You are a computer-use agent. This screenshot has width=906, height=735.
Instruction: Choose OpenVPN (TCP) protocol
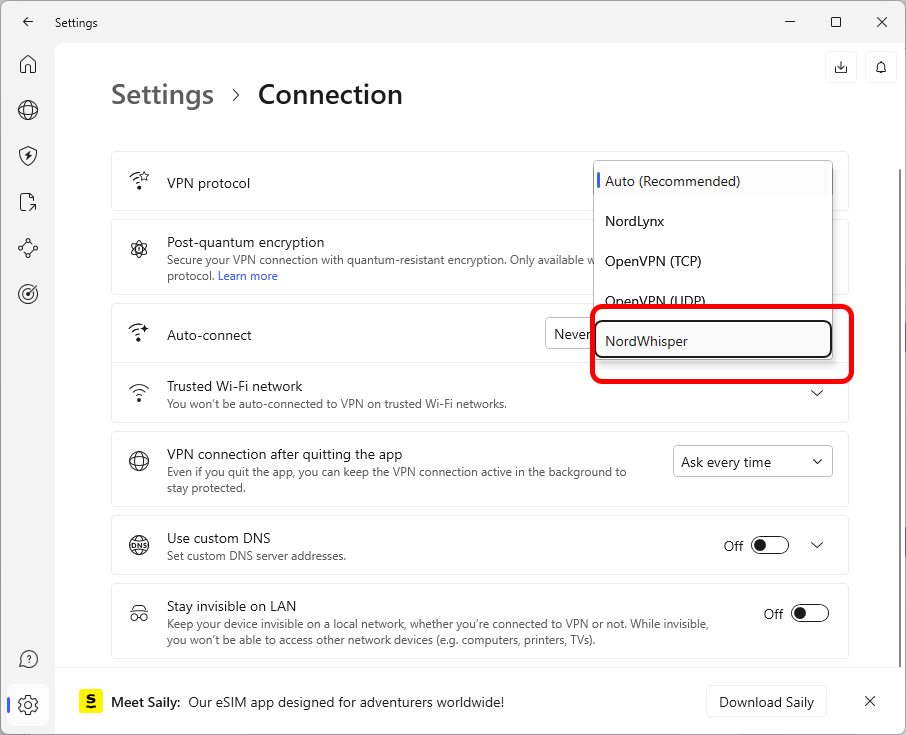pyautogui.click(x=713, y=261)
